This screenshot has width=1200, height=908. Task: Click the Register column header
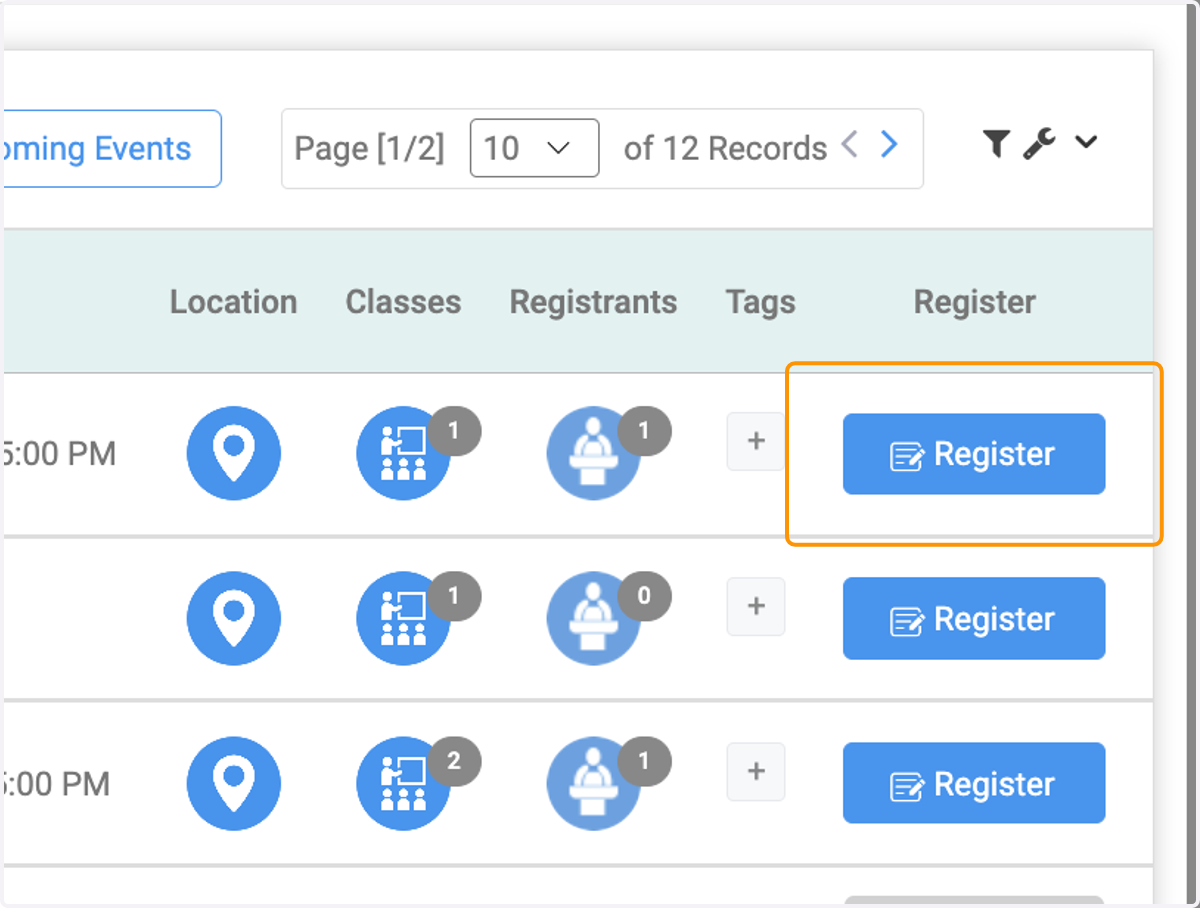pyautogui.click(x=975, y=303)
